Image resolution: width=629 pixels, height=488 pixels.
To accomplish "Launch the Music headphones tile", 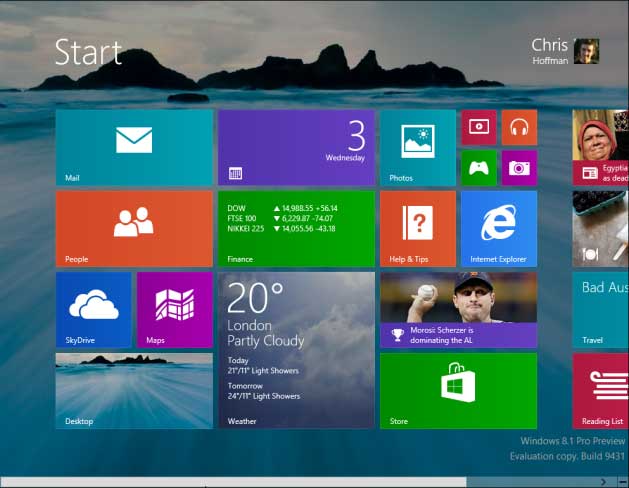I will coord(519,127).
